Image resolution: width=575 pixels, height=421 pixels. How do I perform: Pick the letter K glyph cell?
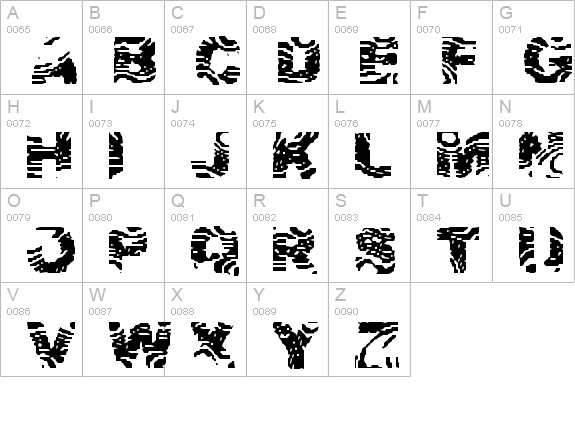click(288, 141)
